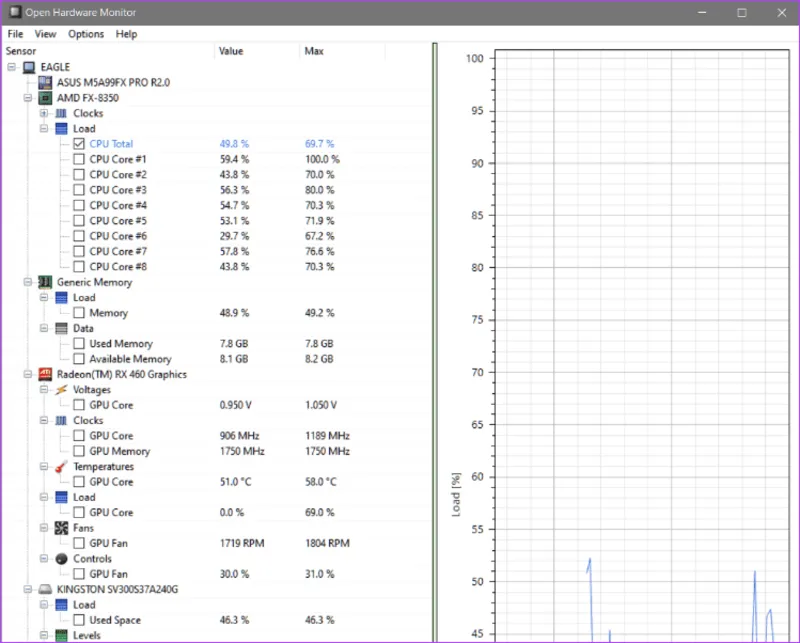Screen dimensions: 800x643
Task: Click the EAGLE computer icon
Action: click(x=29, y=67)
